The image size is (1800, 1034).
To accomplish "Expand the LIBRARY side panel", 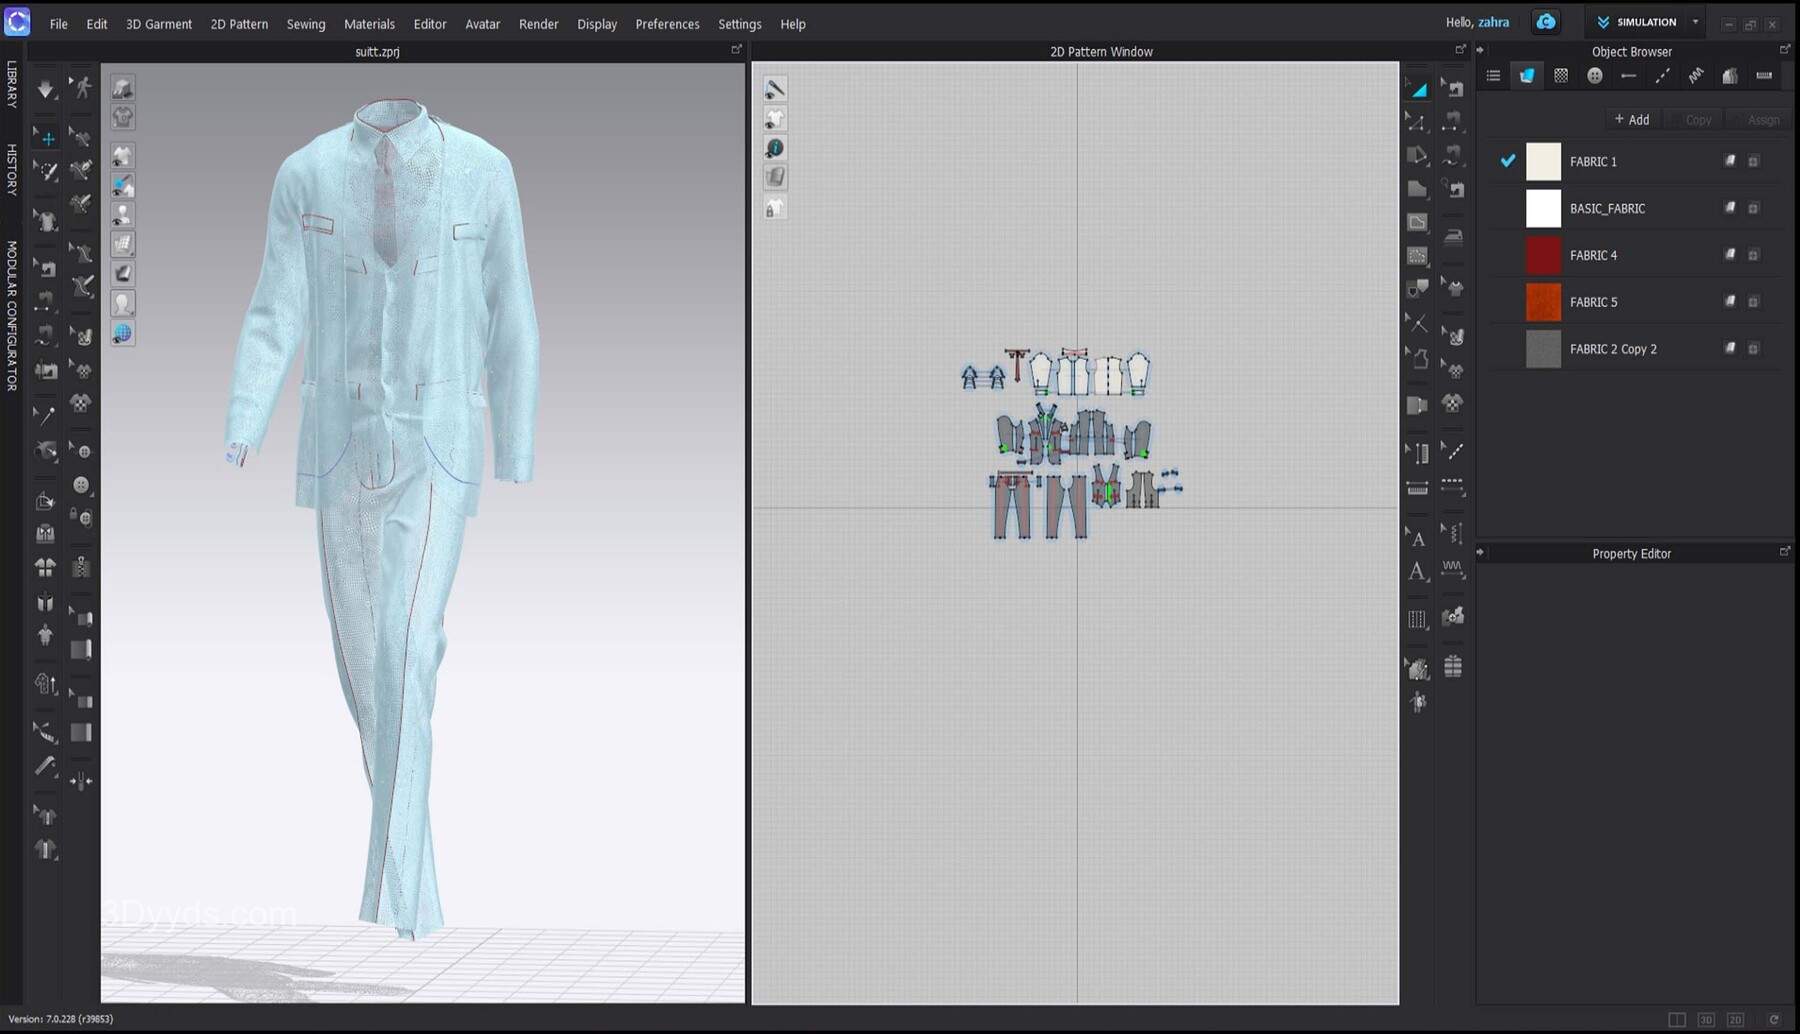I will [12, 84].
